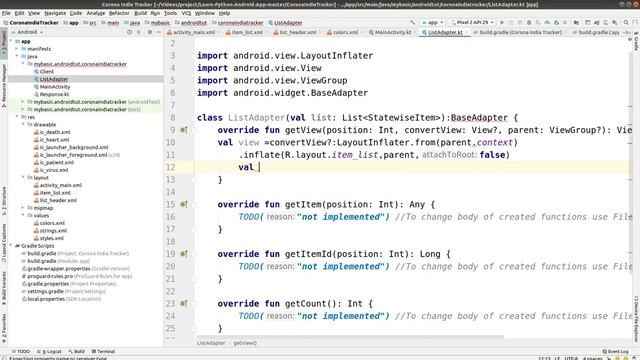Open the Gradle side tool window
This screenshot has width=640, height=360.
pos(636,43)
